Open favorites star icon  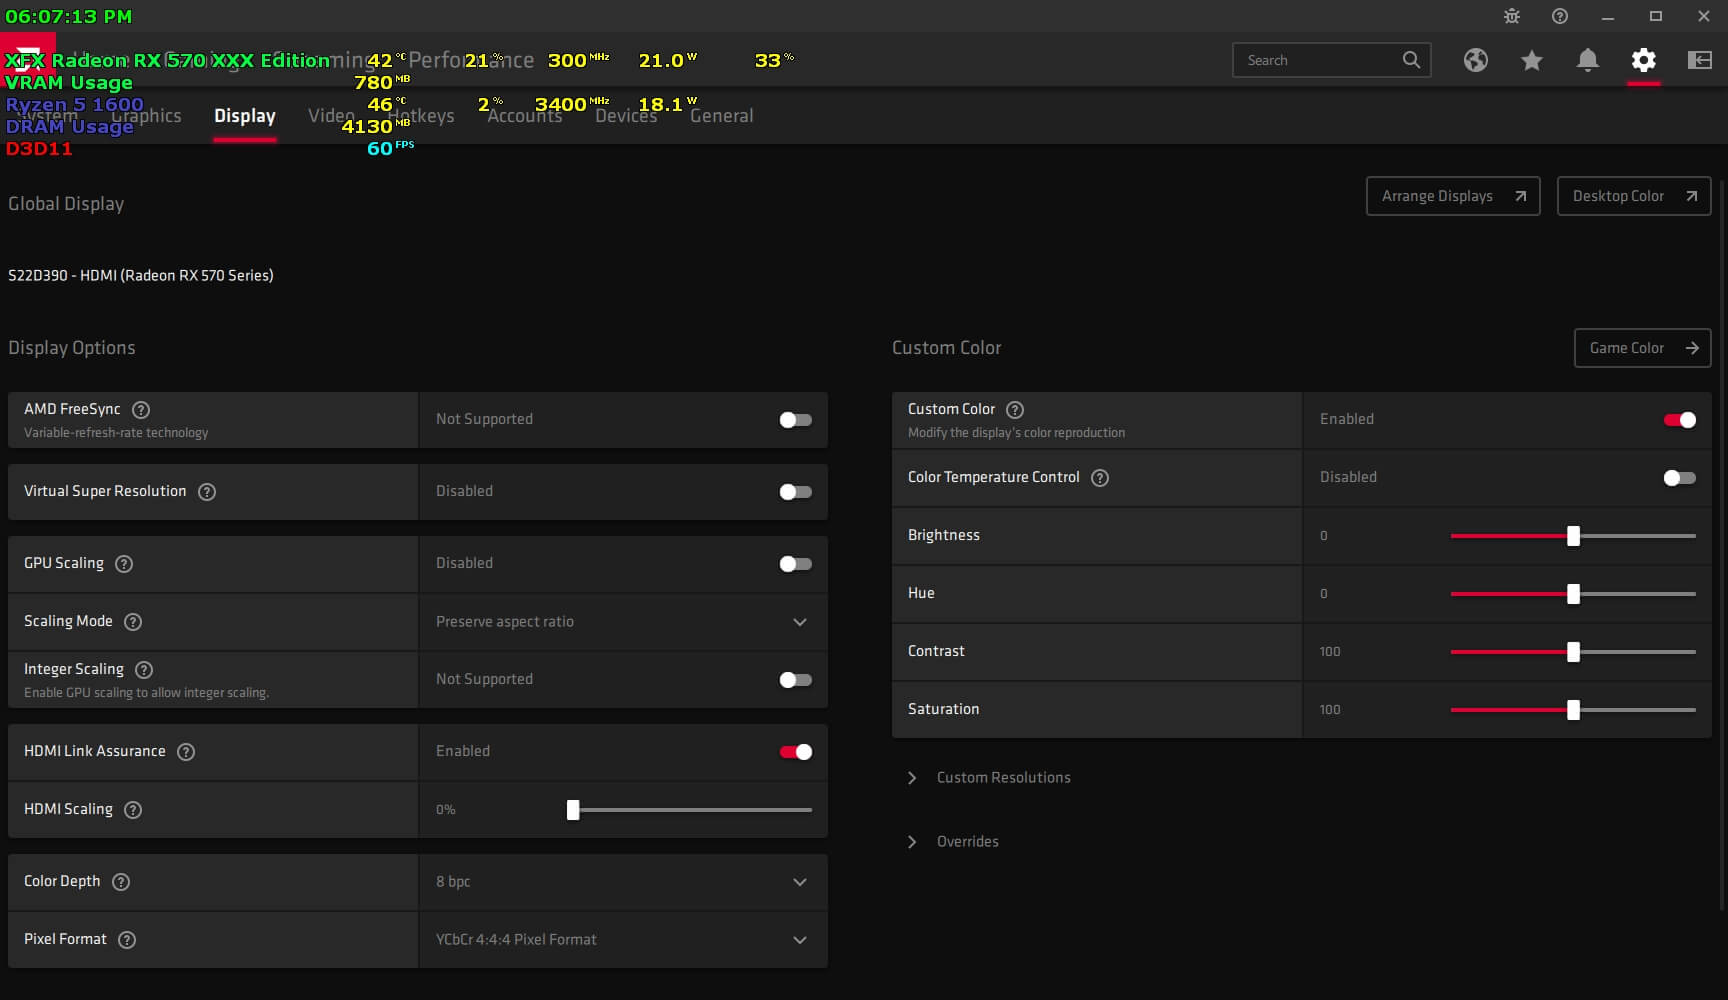[1531, 60]
